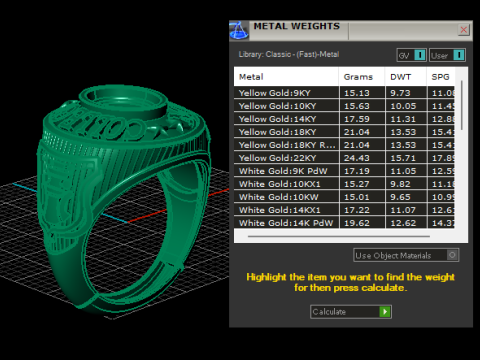Click the green arrow on Calculate

point(385,312)
